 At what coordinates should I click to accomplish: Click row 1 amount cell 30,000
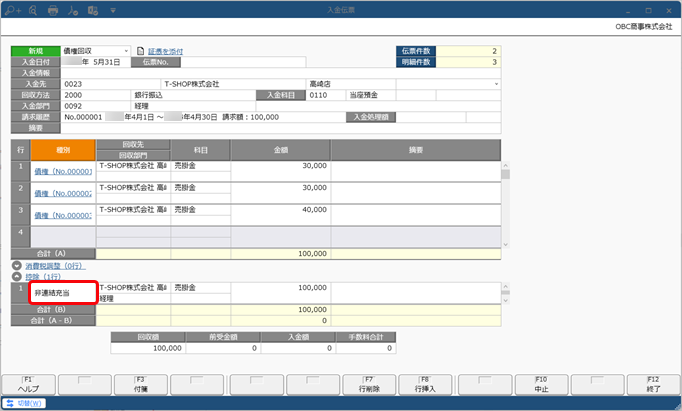coord(281,171)
